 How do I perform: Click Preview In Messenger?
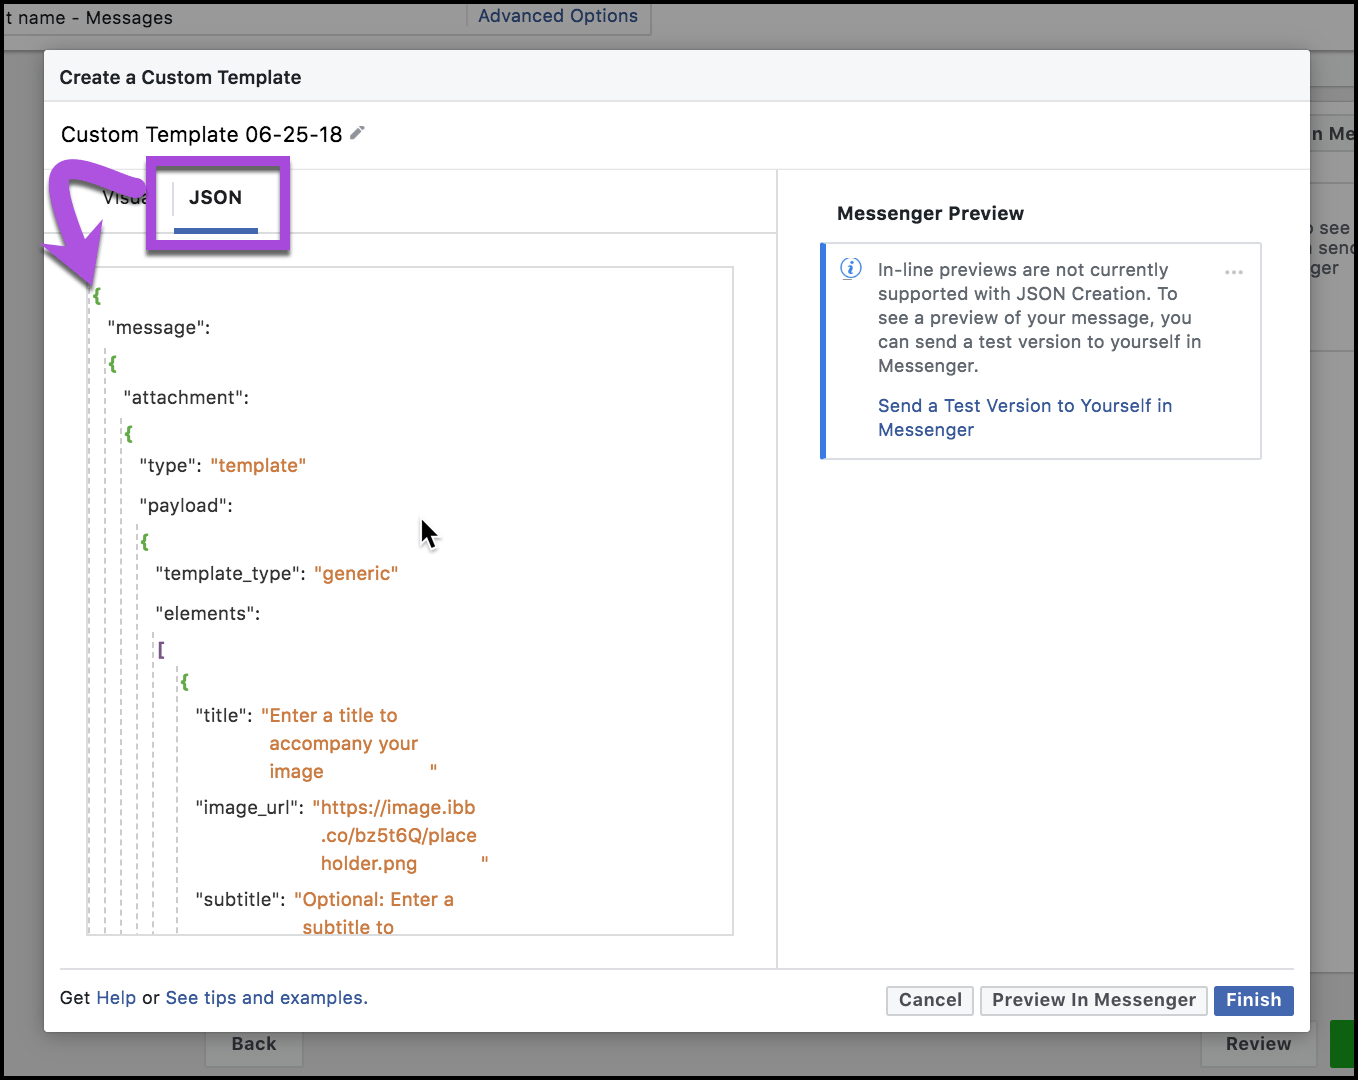click(1093, 1000)
